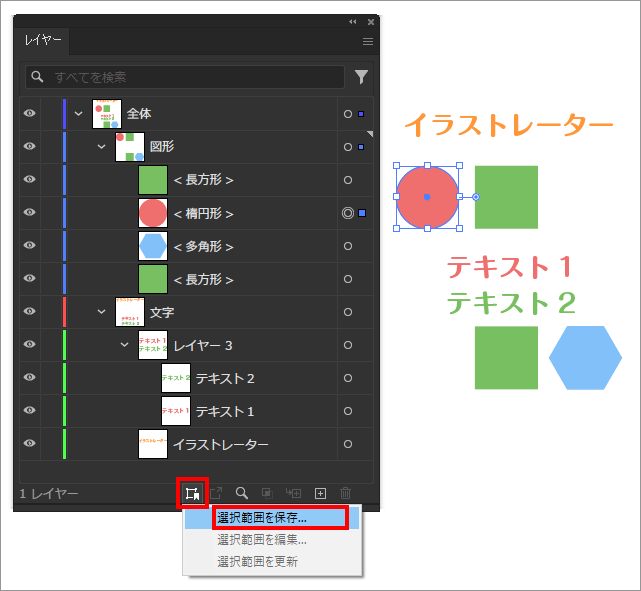Click target circle for 全体 layer
The width and height of the screenshot is (641, 591).
[348, 114]
